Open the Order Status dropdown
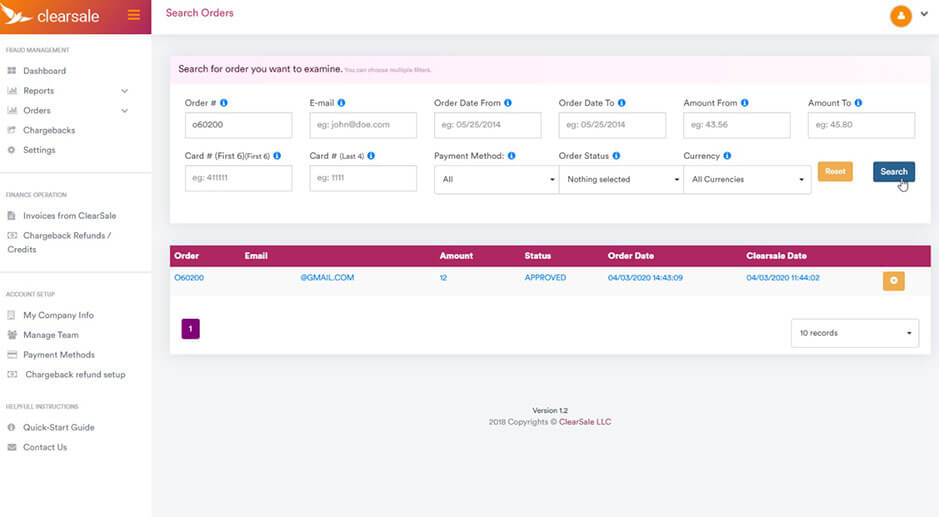939x517 pixels. (x=620, y=179)
